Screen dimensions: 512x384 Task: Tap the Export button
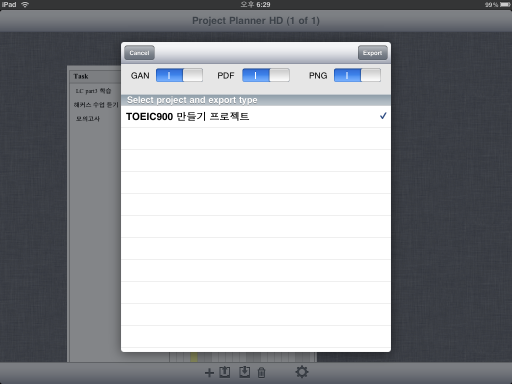373,53
